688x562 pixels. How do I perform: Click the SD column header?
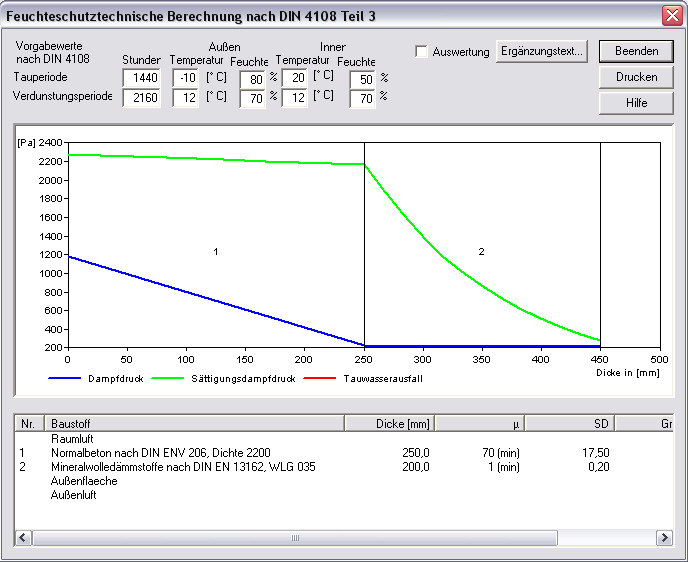point(569,424)
